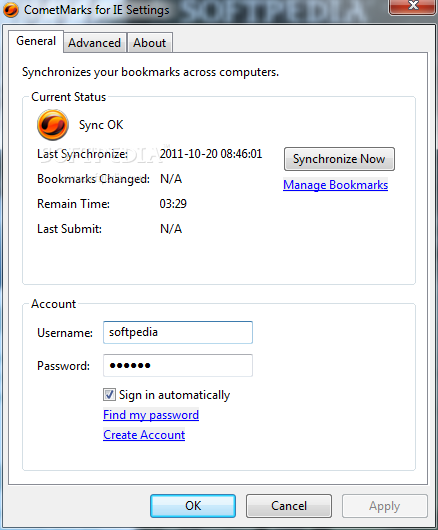This screenshot has height=530, width=438.
Task: Click the date 2011-10-20 08:46:01
Action: (x=211, y=154)
